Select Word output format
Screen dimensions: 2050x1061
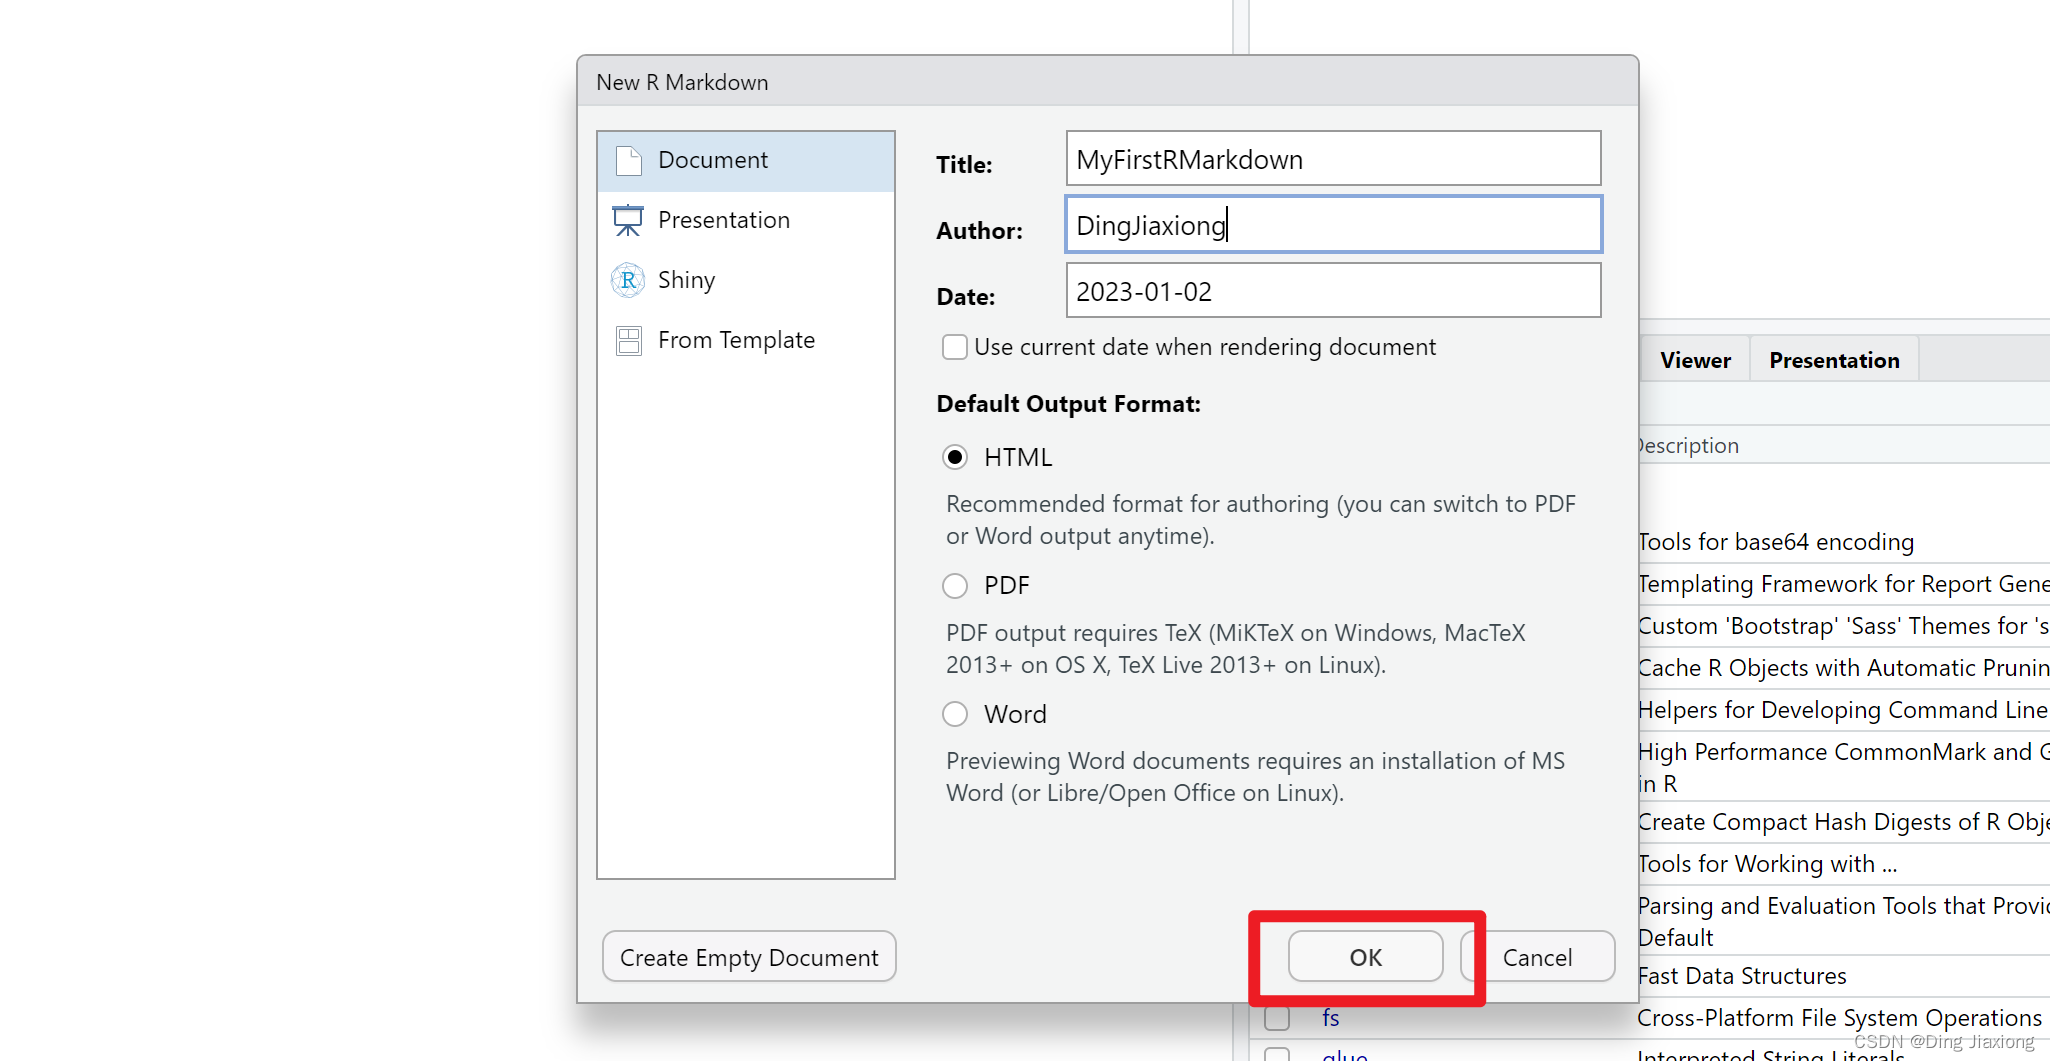pyautogui.click(x=955, y=714)
